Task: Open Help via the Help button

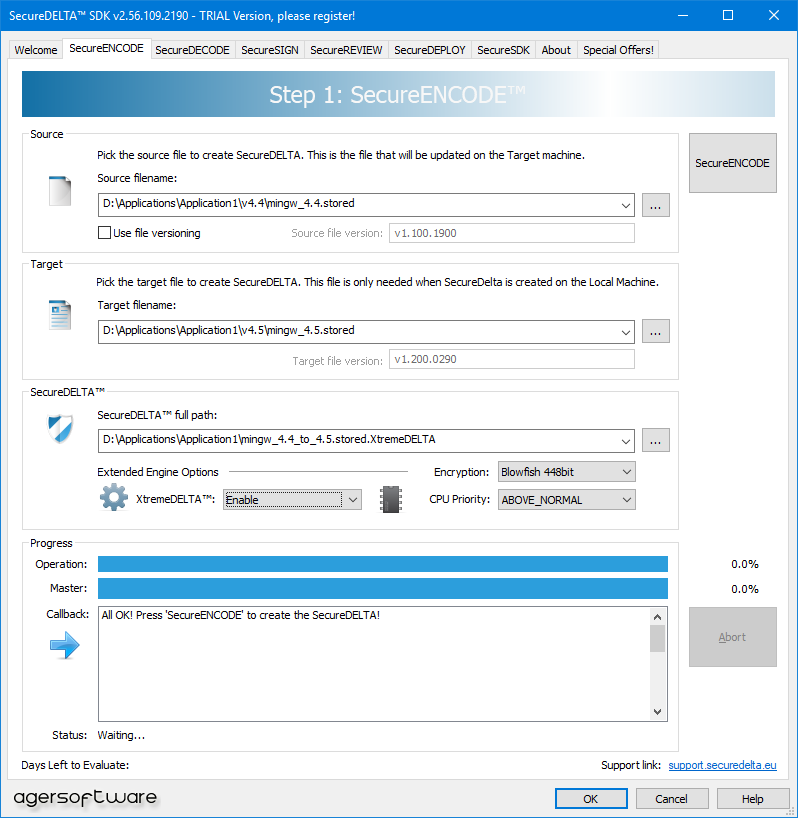Action: coord(752,799)
